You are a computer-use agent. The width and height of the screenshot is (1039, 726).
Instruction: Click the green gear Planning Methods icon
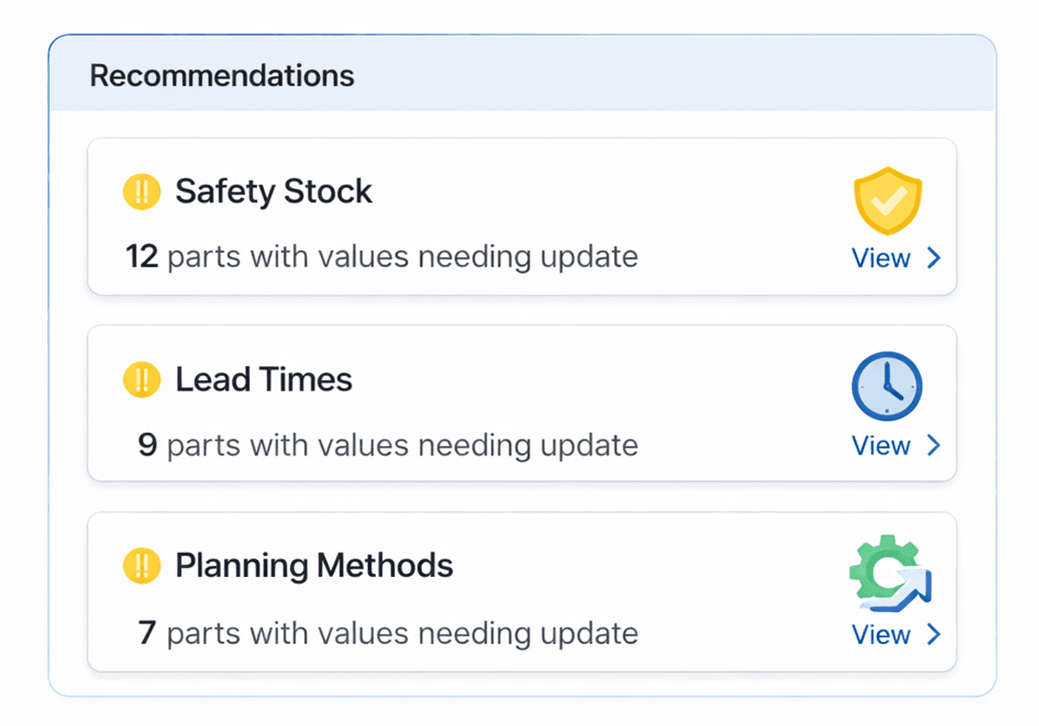click(x=889, y=574)
